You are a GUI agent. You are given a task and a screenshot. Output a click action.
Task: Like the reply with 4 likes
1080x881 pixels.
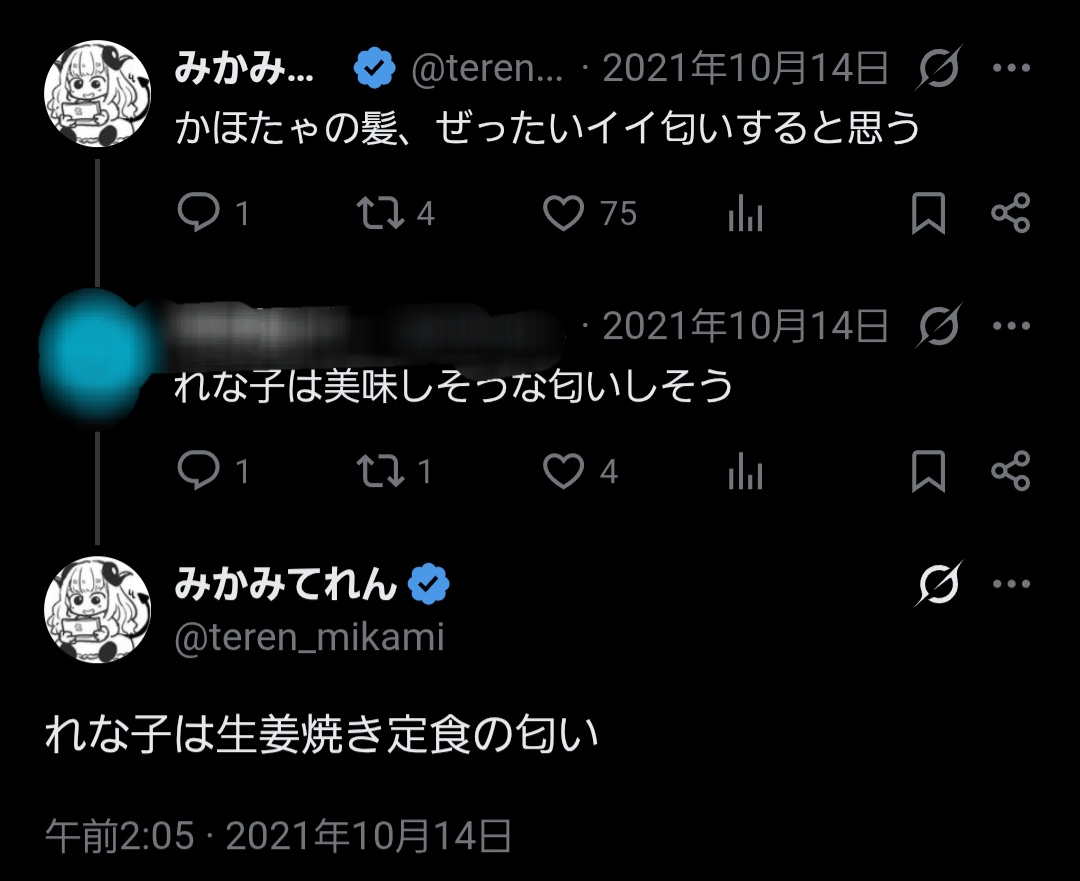(564, 471)
